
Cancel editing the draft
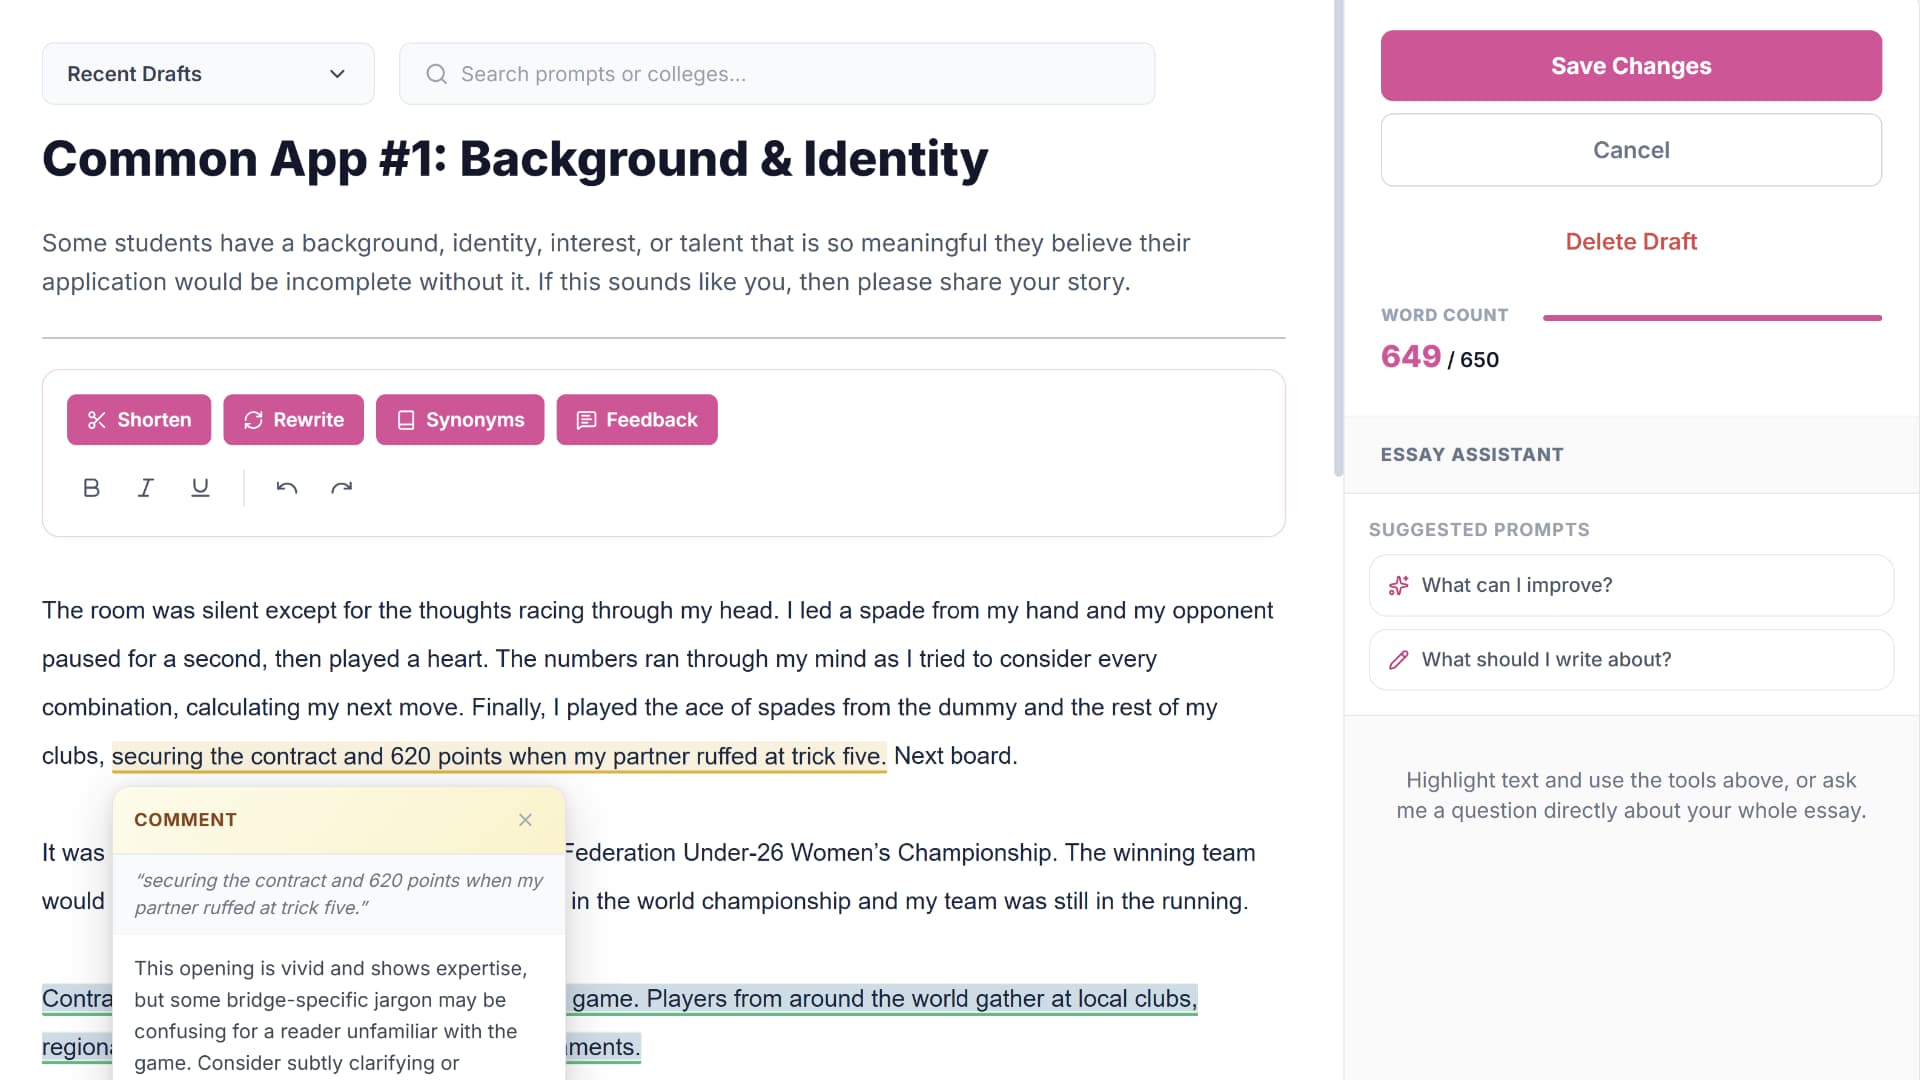pos(1631,150)
